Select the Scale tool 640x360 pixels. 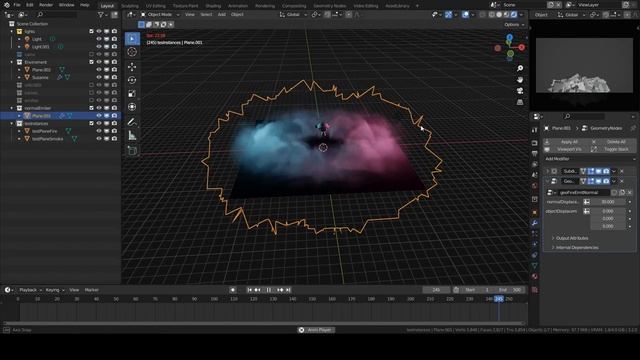coord(132,93)
